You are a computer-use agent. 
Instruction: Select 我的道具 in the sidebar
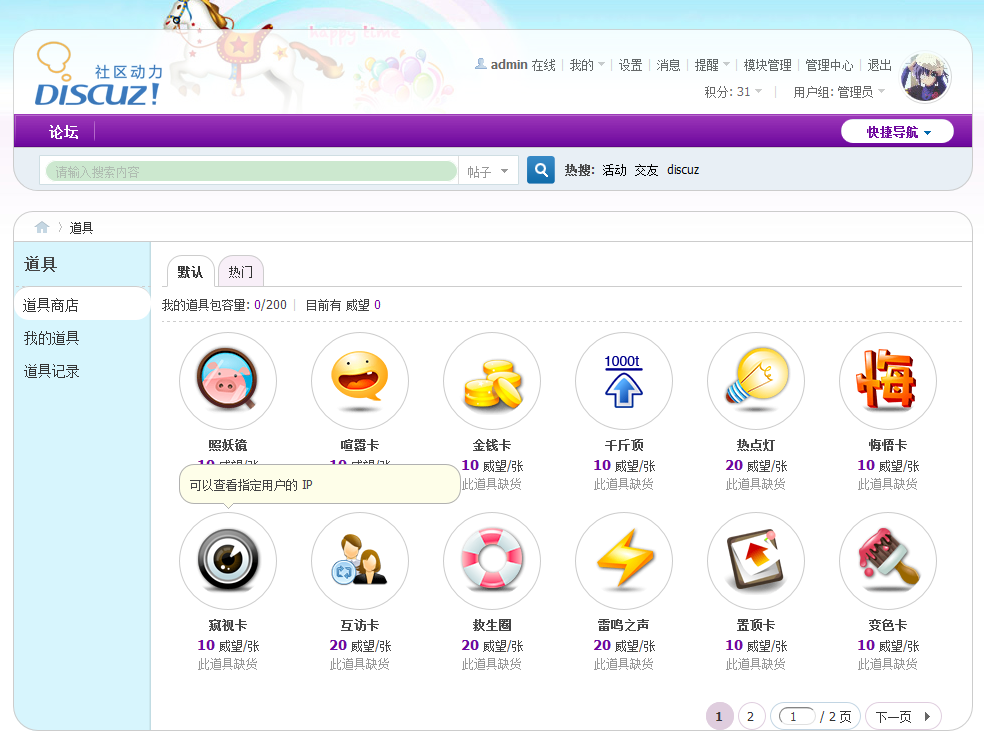click(52, 338)
